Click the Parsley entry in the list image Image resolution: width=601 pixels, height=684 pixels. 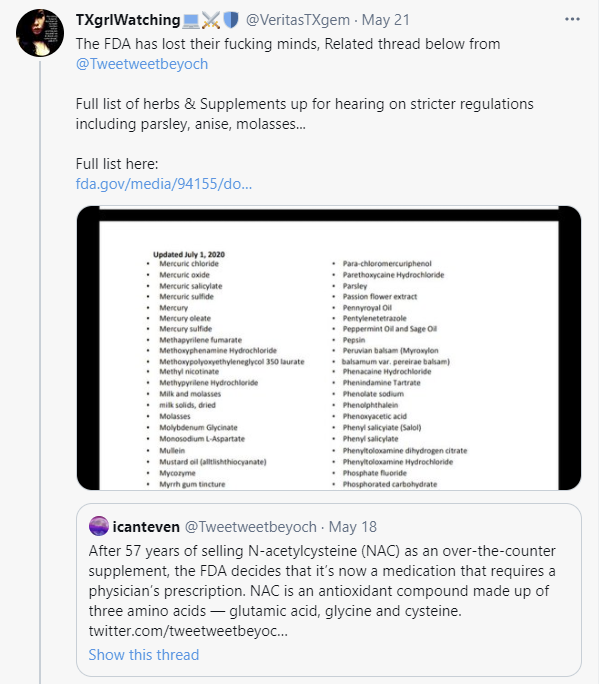point(355,286)
